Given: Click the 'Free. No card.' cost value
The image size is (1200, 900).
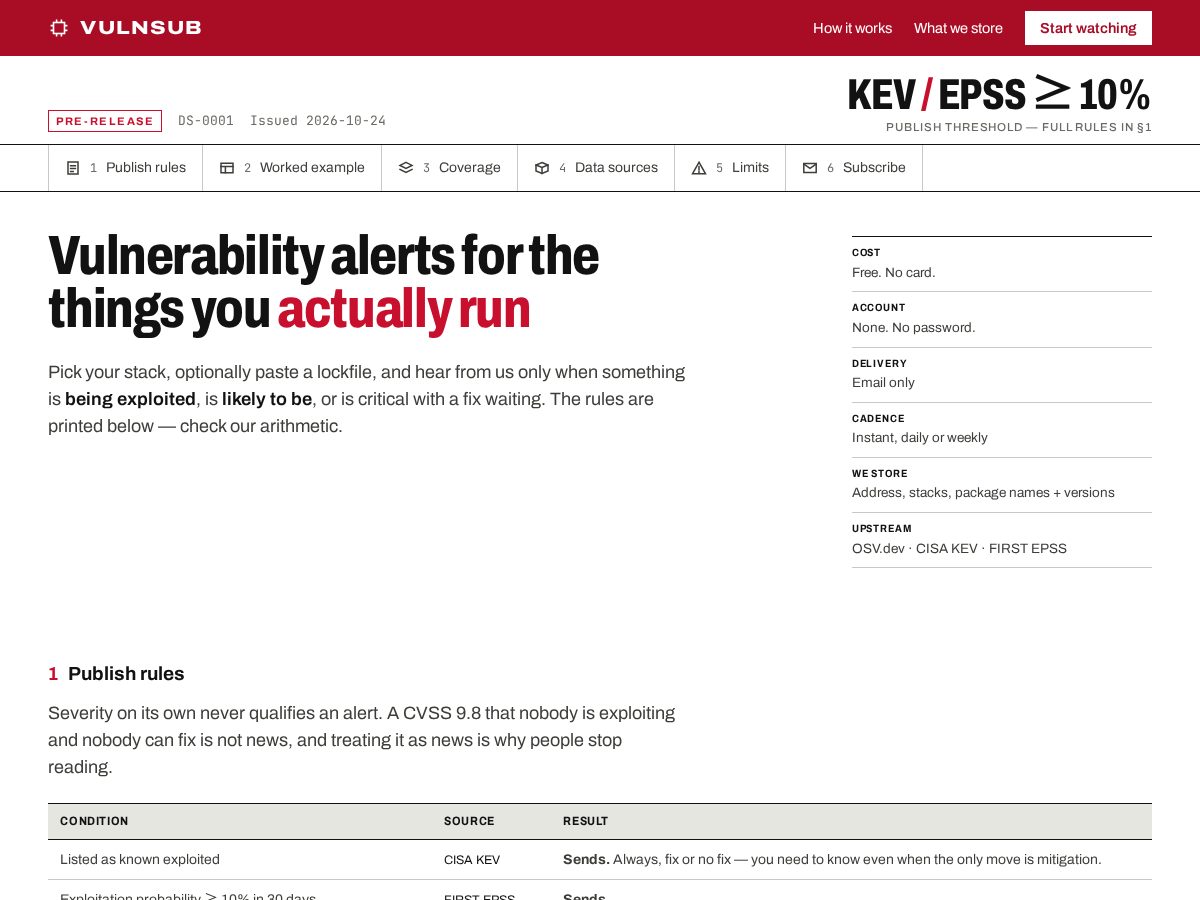Looking at the screenshot, I should [x=894, y=272].
